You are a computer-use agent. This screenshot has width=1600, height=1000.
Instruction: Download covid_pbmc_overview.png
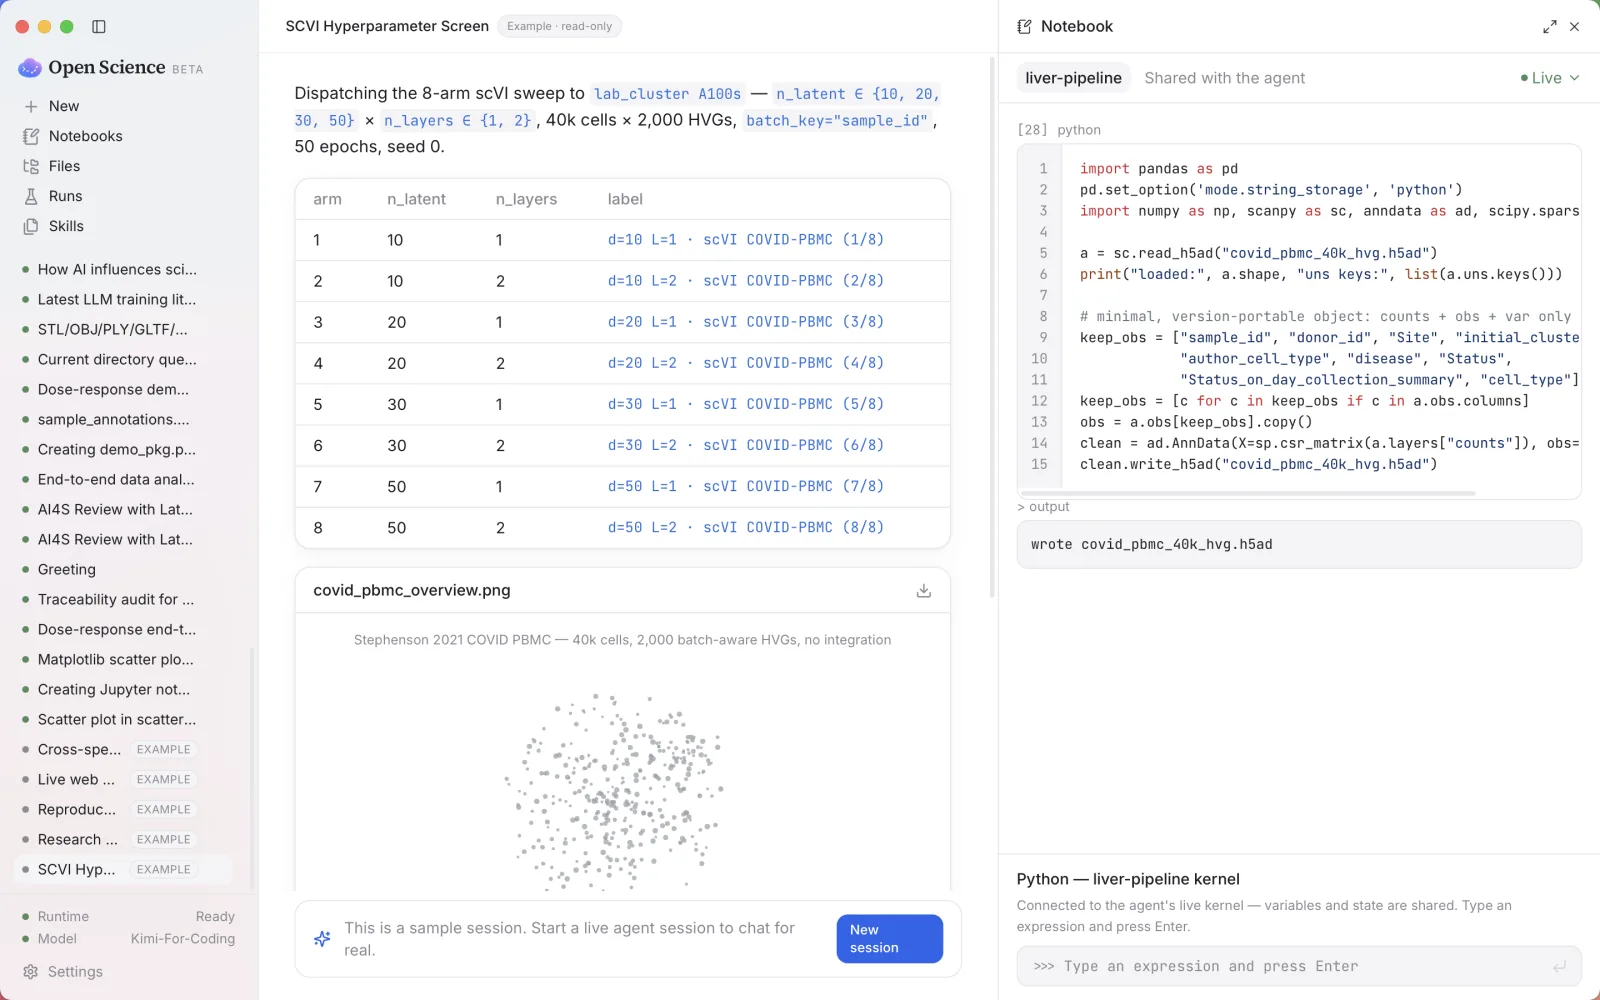point(924,591)
